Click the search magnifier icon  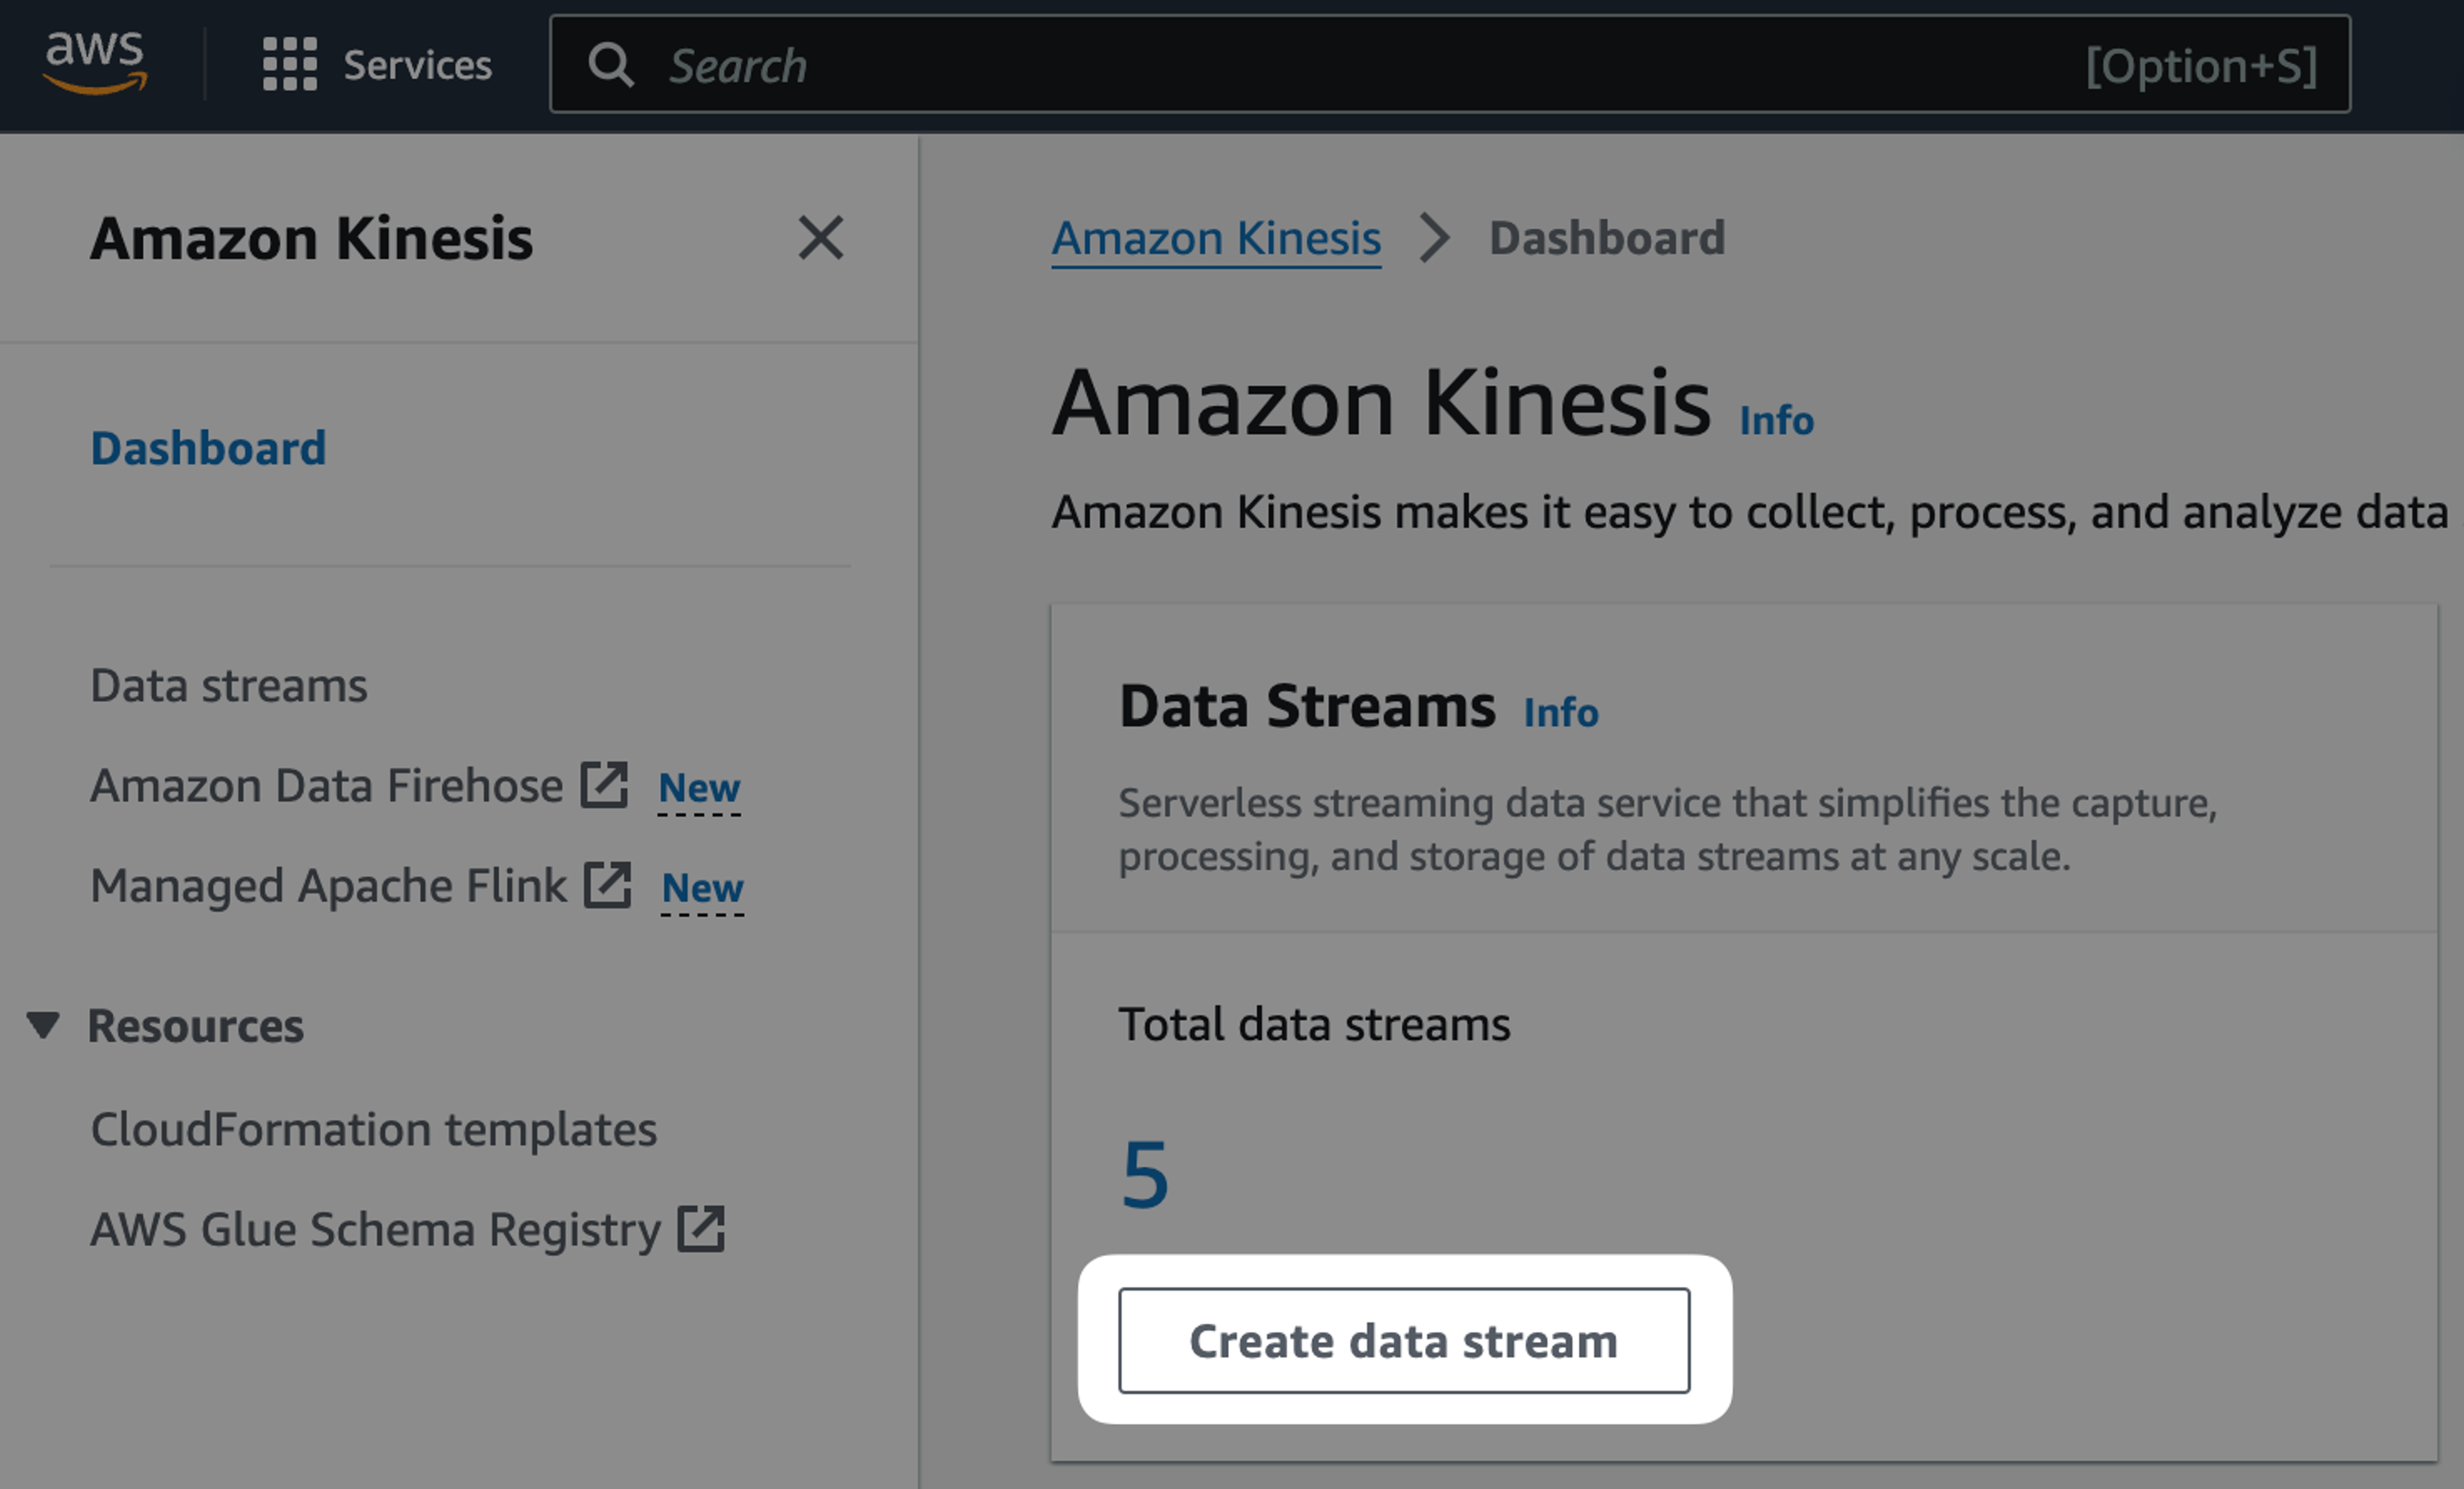click(x=610, y=65)
